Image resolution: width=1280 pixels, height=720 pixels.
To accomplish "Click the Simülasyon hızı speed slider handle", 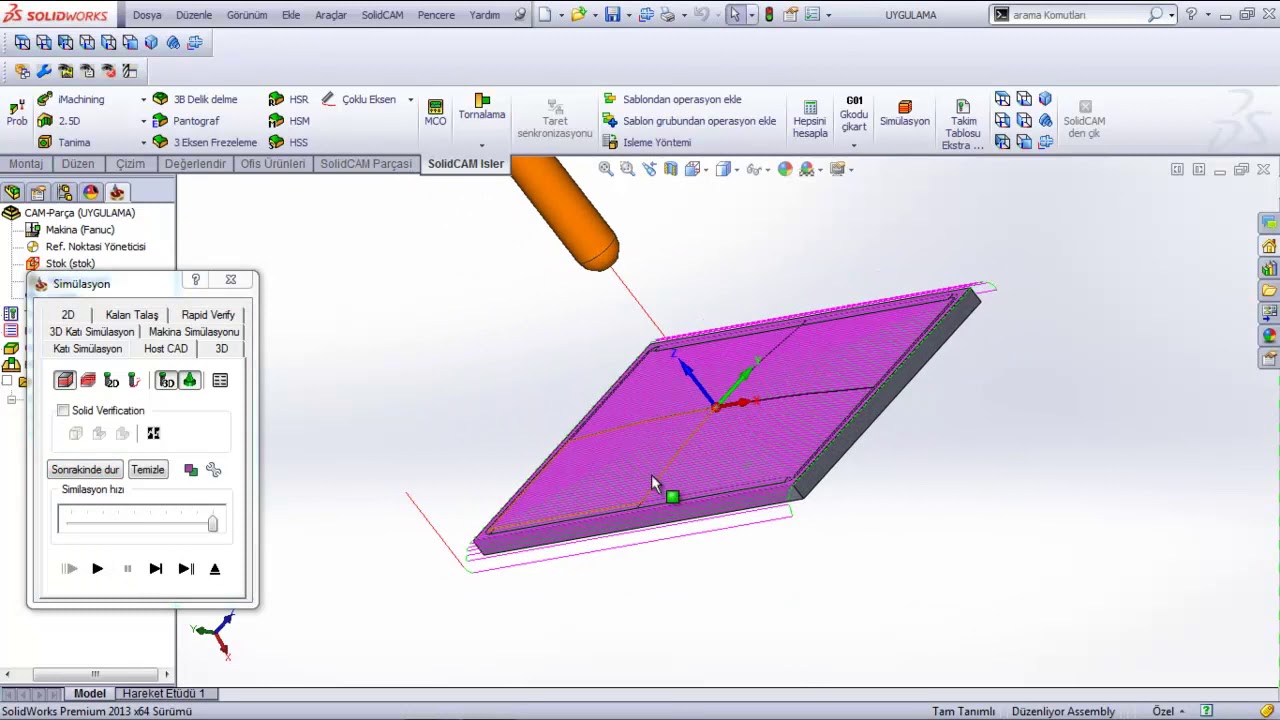I will 212,523.
